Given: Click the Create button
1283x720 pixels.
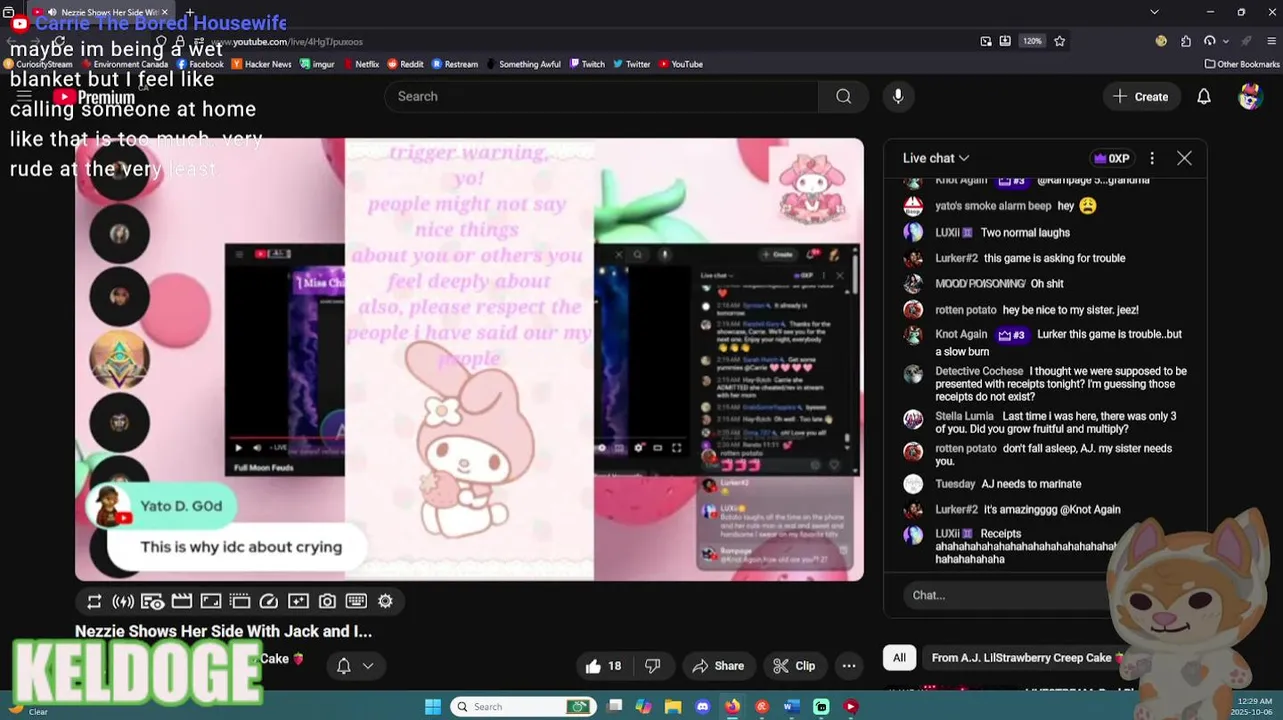Looking at the screenshot, I should click(x=1141, y=96).
